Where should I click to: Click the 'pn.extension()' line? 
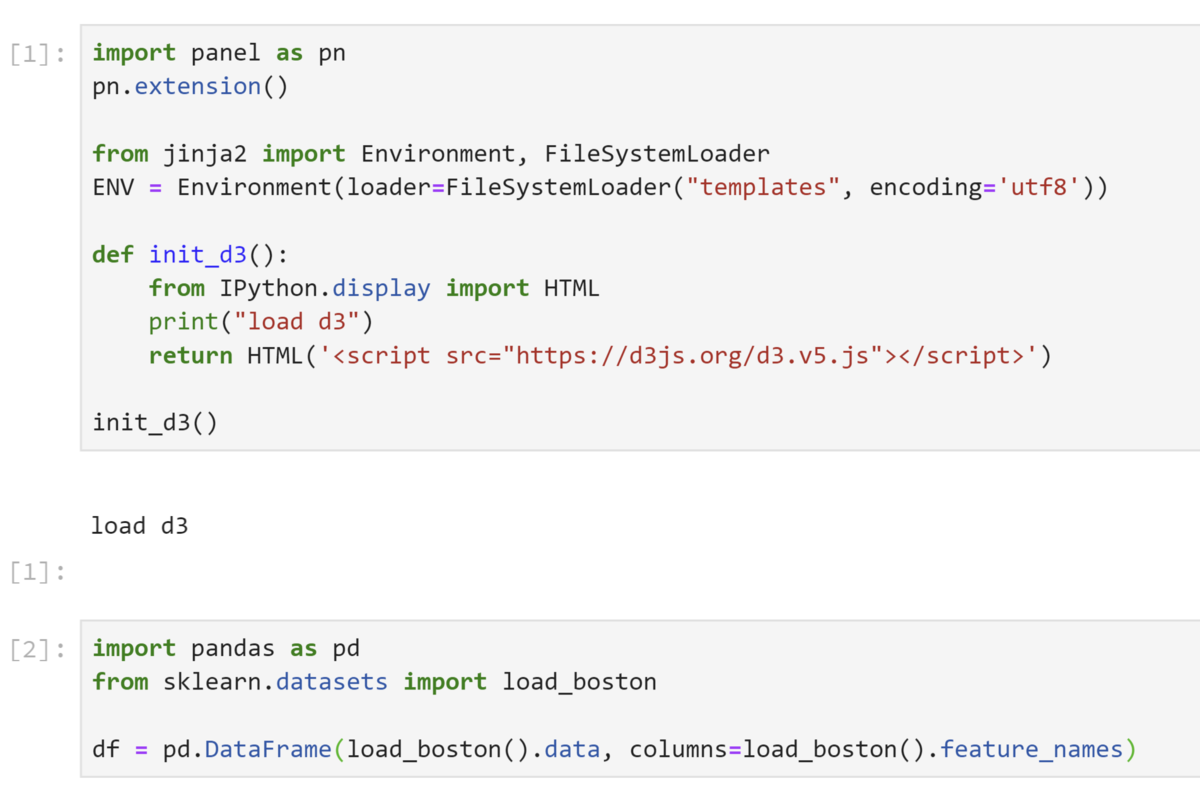190,87
